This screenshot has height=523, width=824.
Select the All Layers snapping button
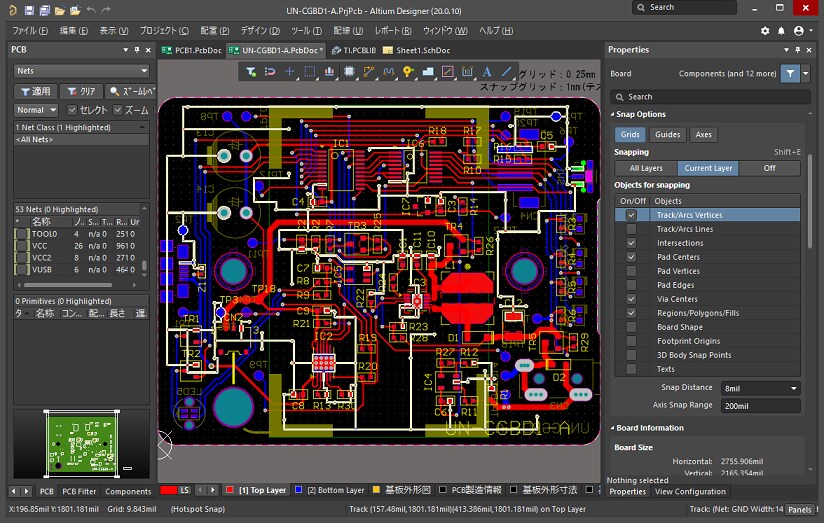646,168
